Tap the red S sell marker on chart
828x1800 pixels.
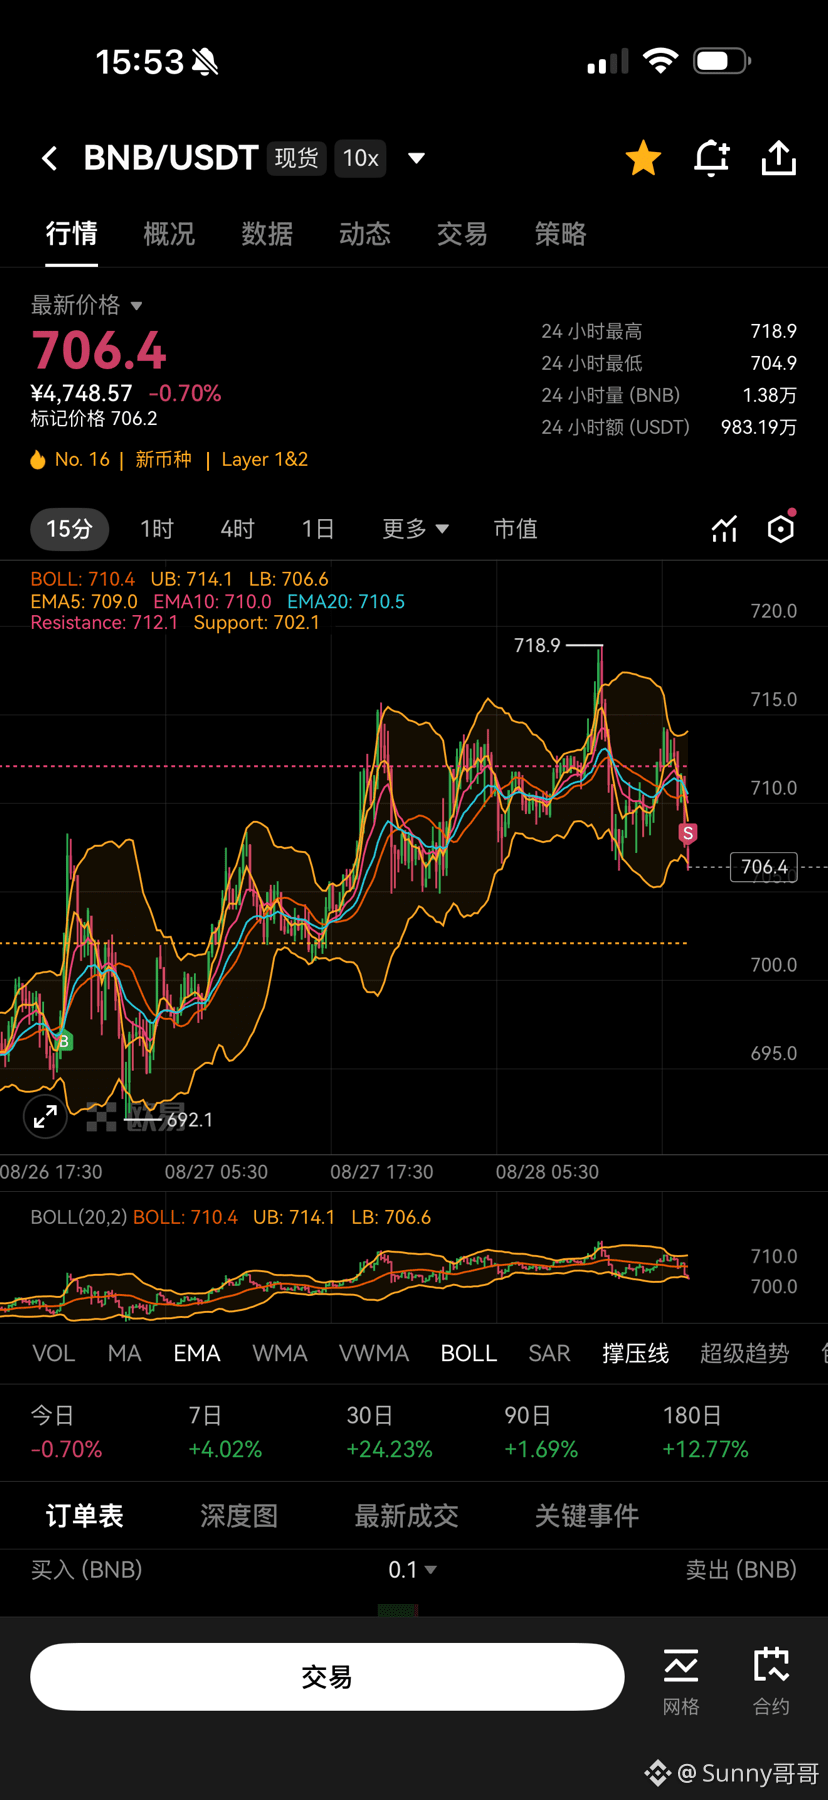[688, 833]
